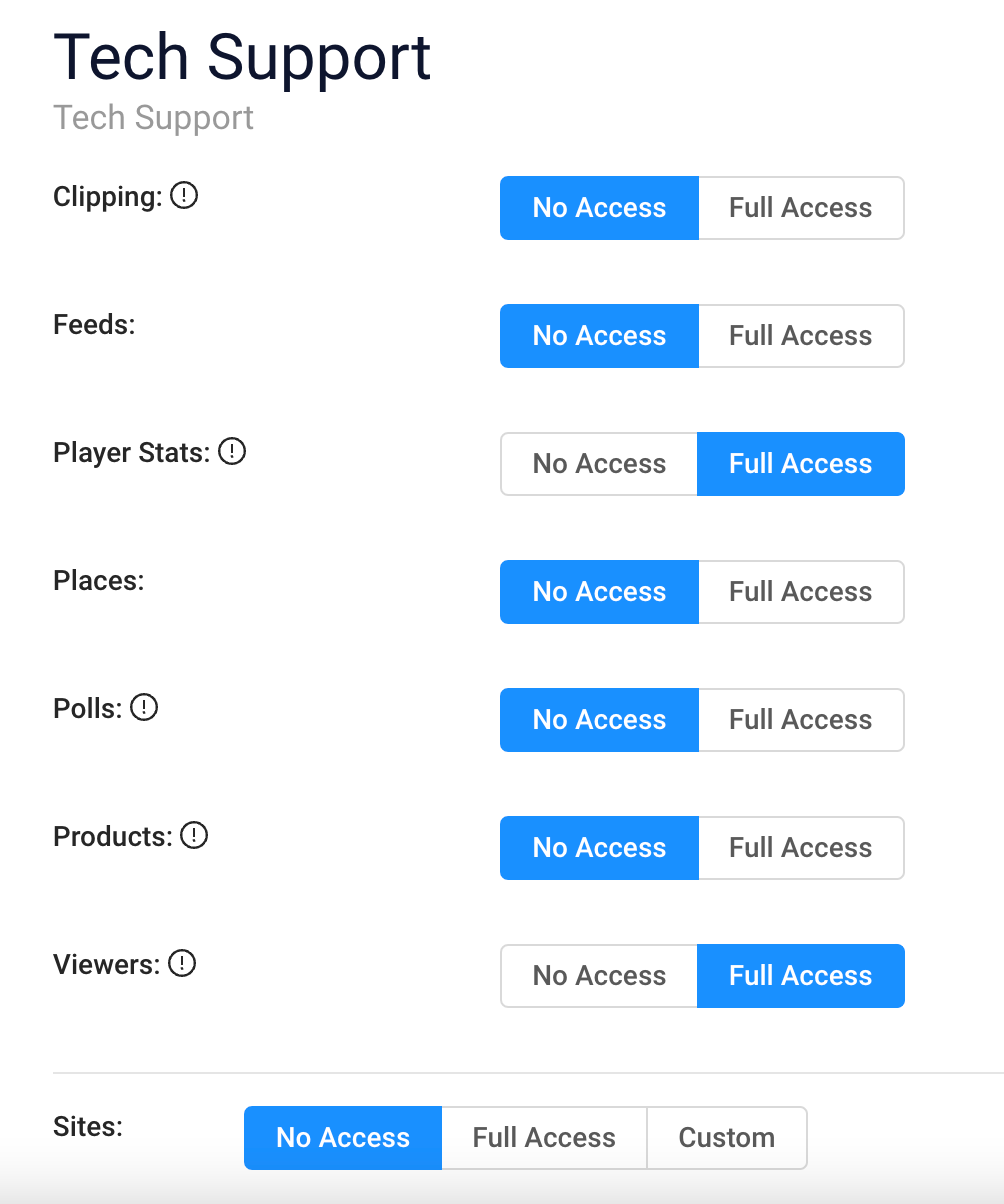
Task: Click the info icon next to Clipping
Action: [184, 196]
